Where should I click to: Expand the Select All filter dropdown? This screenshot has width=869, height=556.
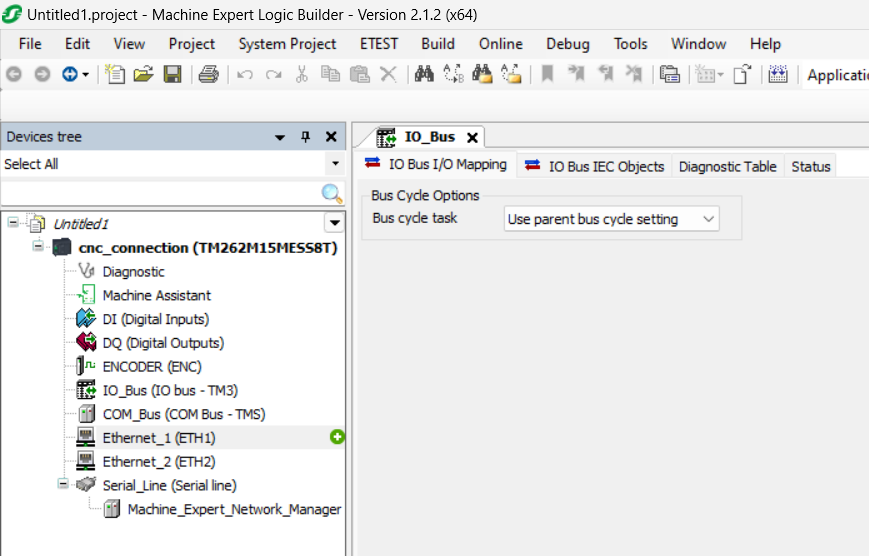point(334,164)
